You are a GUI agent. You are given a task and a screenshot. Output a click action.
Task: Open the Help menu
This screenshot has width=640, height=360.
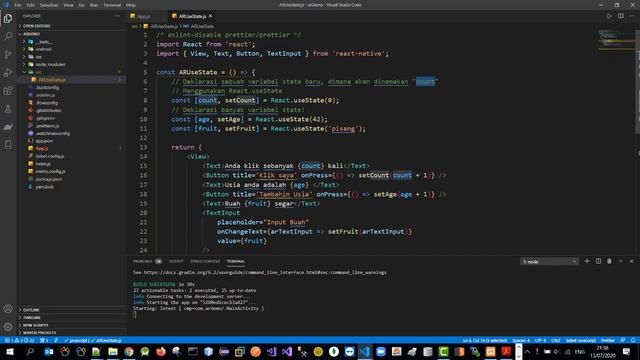pos(131,5)
